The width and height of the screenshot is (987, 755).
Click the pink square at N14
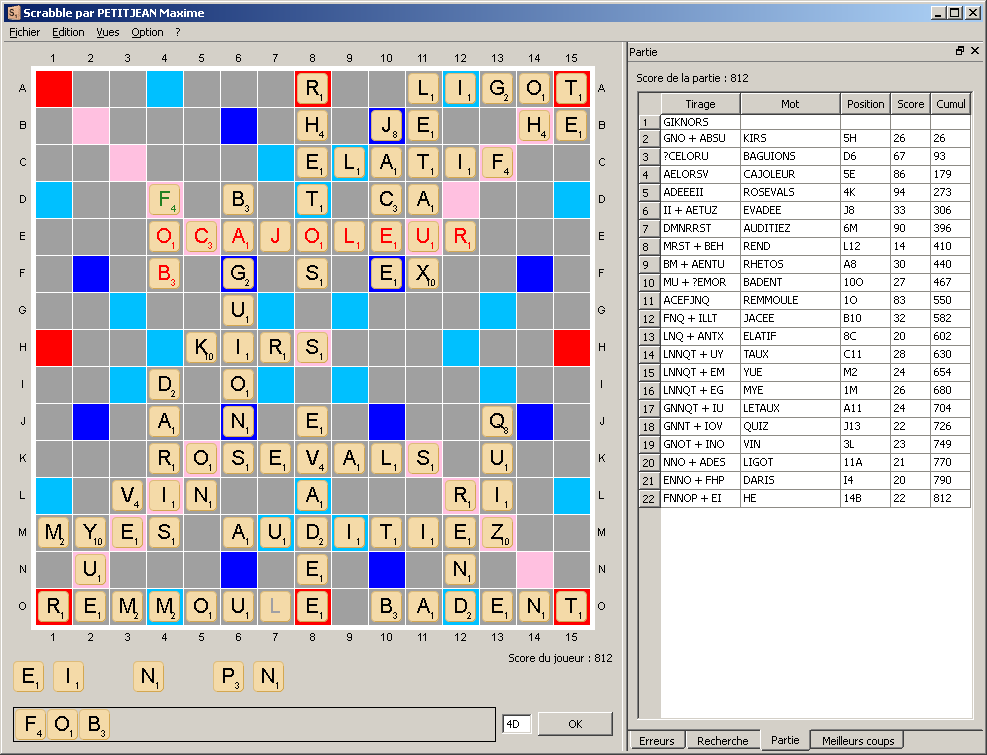click(534, 569)
